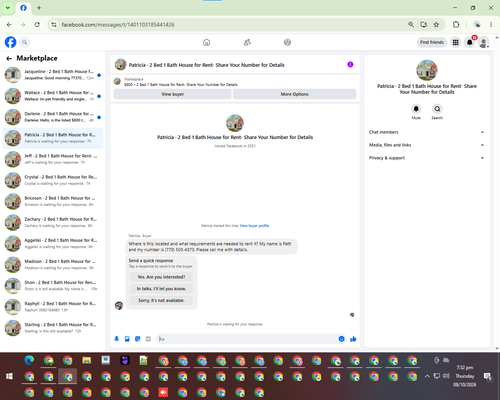500x400 pixels.
Task: Click the browser back arrow
Action: click(9, 24)
